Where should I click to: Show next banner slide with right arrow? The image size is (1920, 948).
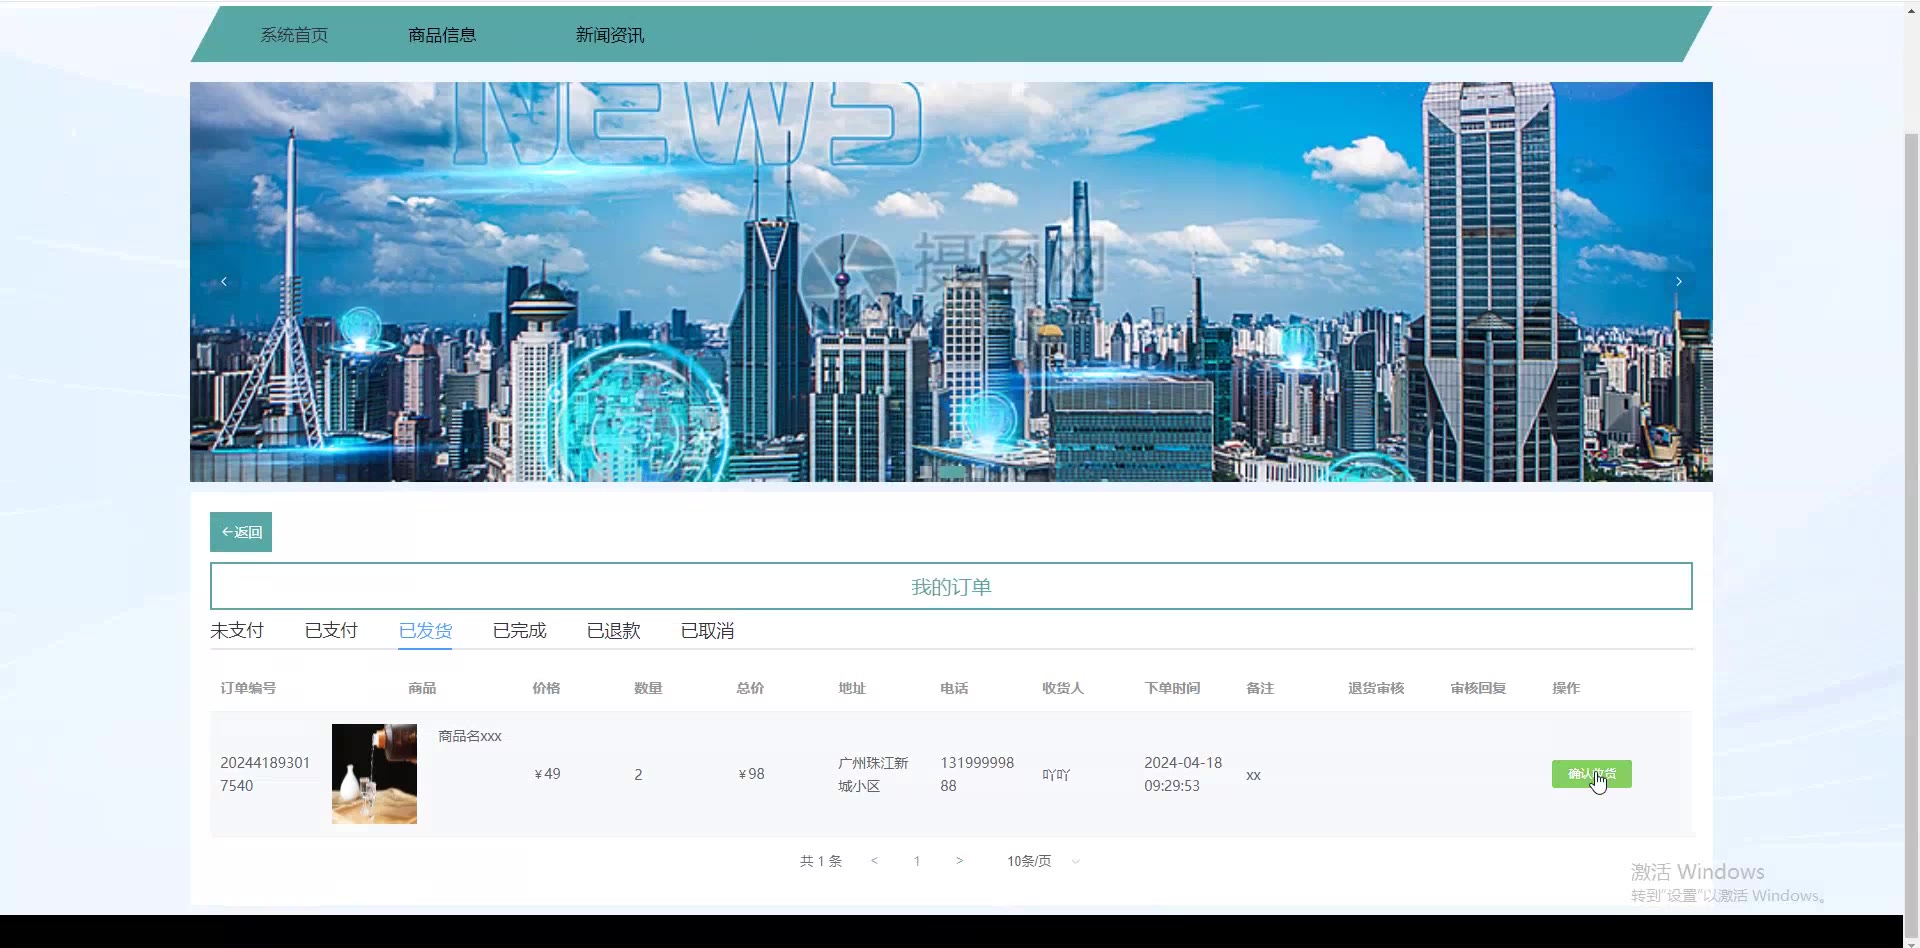coord(1679,282)
